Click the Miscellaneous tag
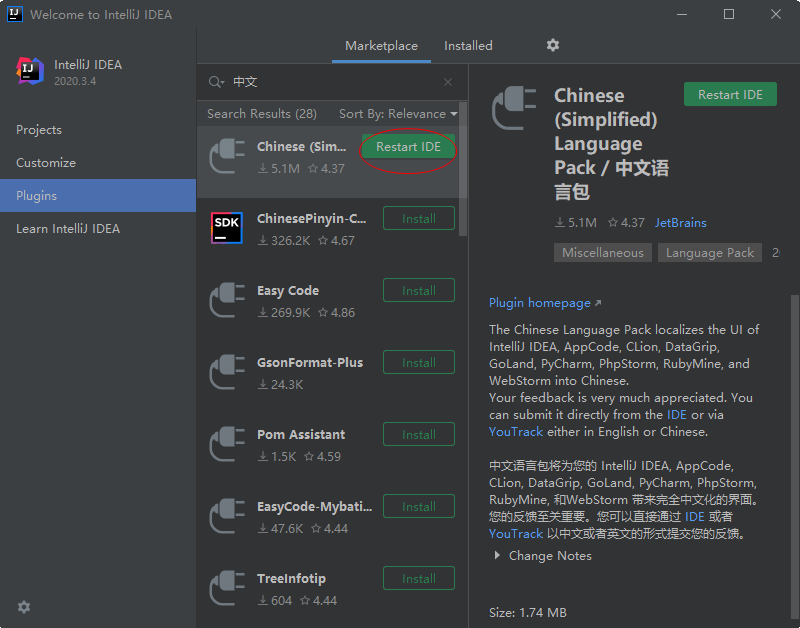The image size is (800, 628). tap(603, 253)
